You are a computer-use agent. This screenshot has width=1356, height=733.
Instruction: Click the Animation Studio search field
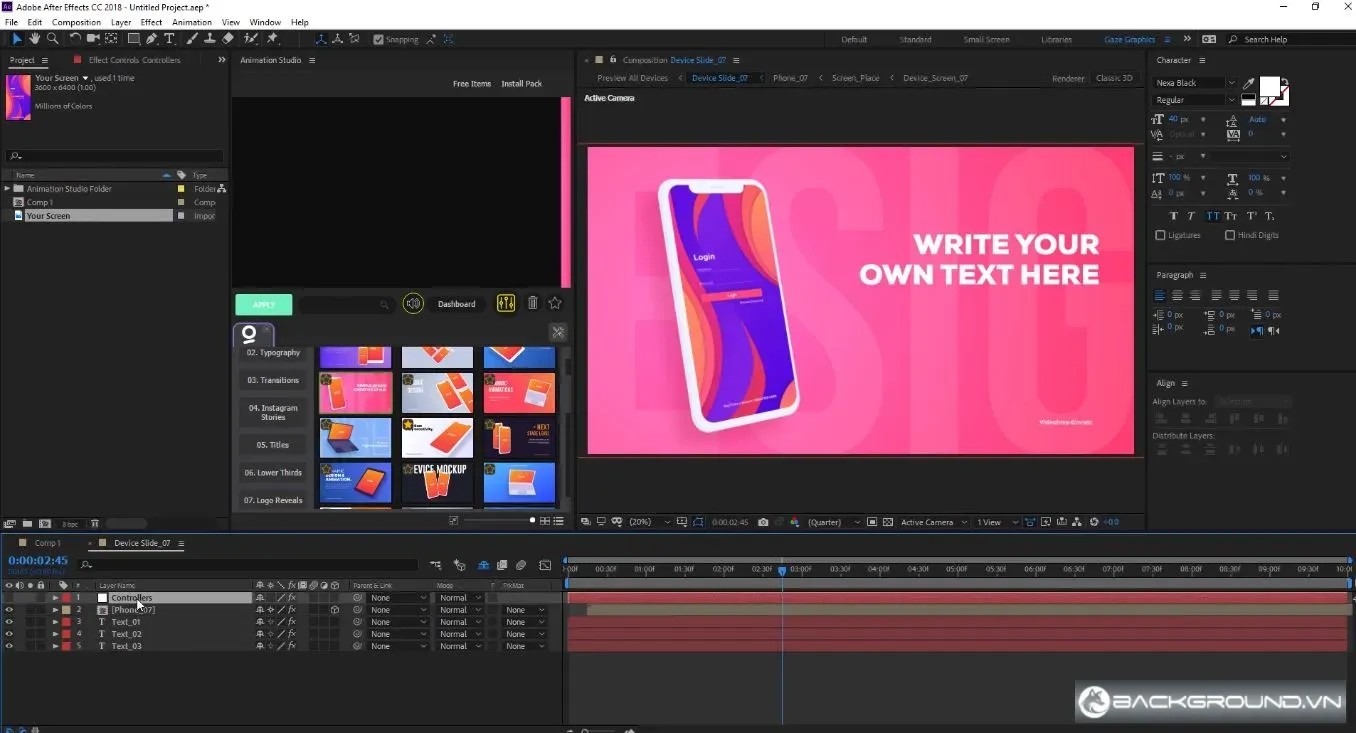(x=345, y=304)
